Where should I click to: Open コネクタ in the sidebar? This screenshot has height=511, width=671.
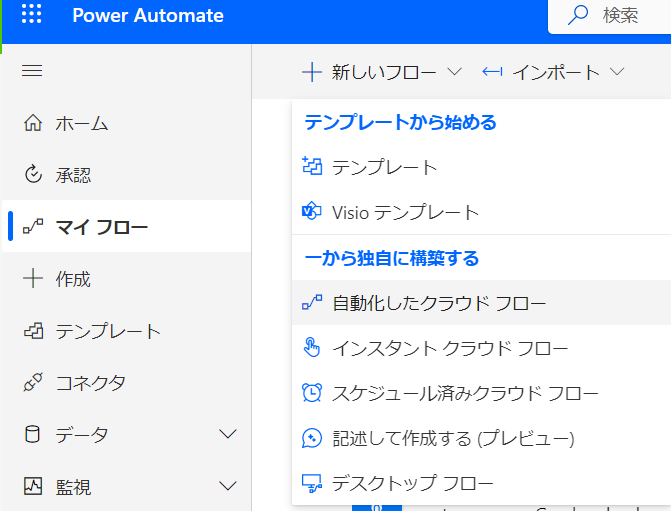[126, 382]
